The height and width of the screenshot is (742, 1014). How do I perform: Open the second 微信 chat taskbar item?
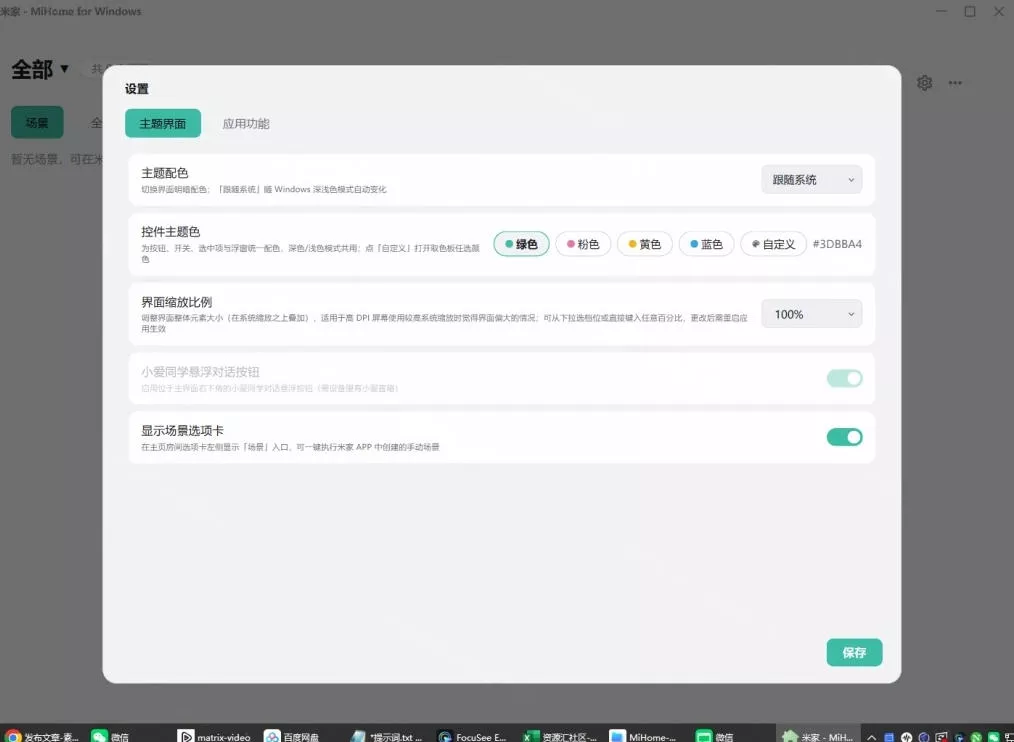click(x=715, y=736)
